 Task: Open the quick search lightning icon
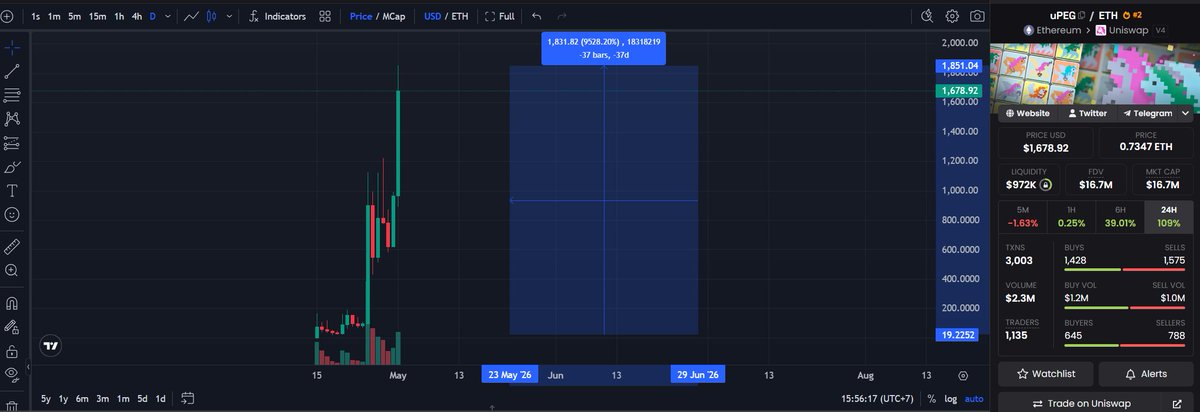927,17
